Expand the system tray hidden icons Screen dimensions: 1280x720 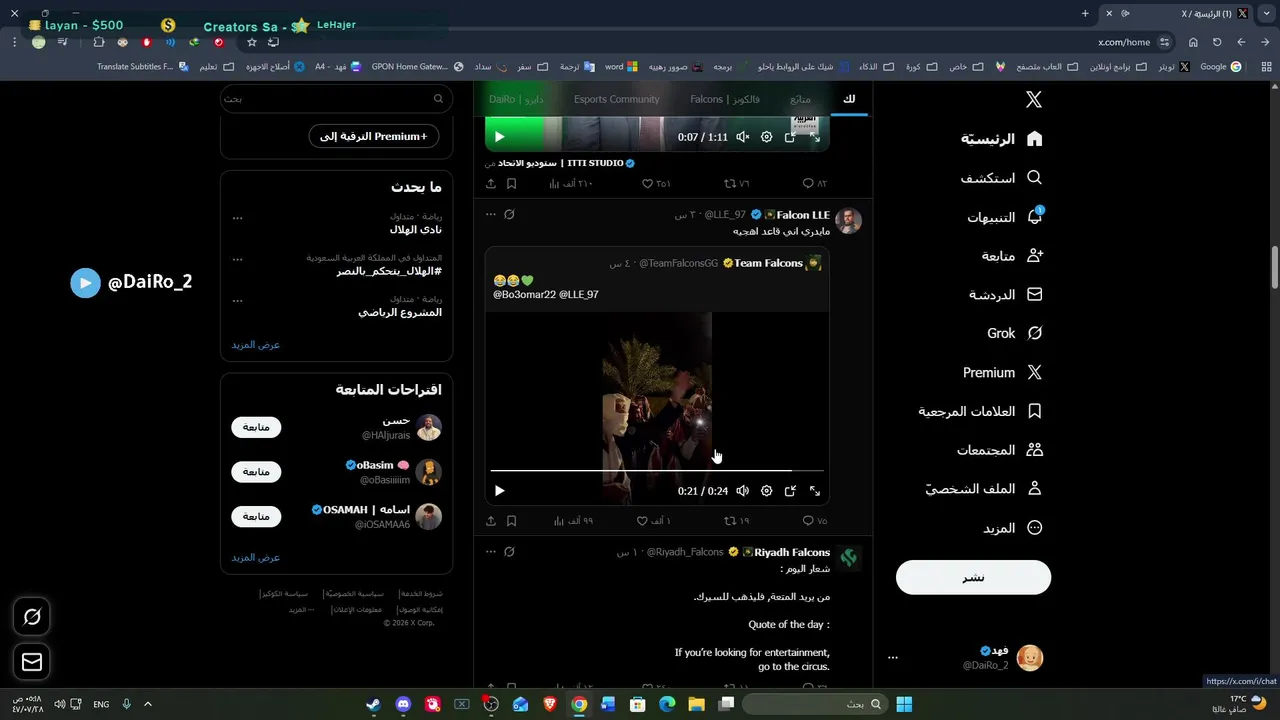coord(148,704)
